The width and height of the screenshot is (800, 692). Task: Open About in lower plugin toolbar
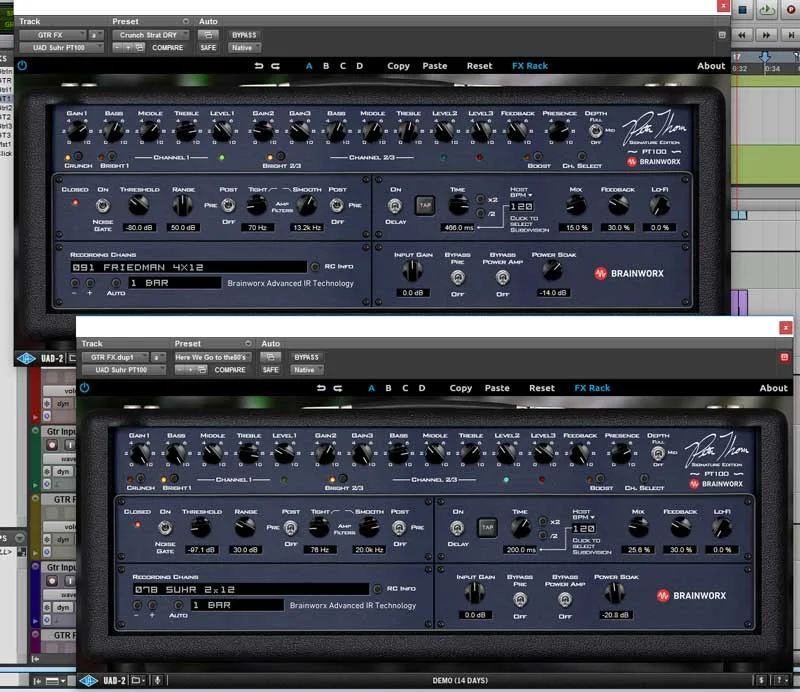773,388
